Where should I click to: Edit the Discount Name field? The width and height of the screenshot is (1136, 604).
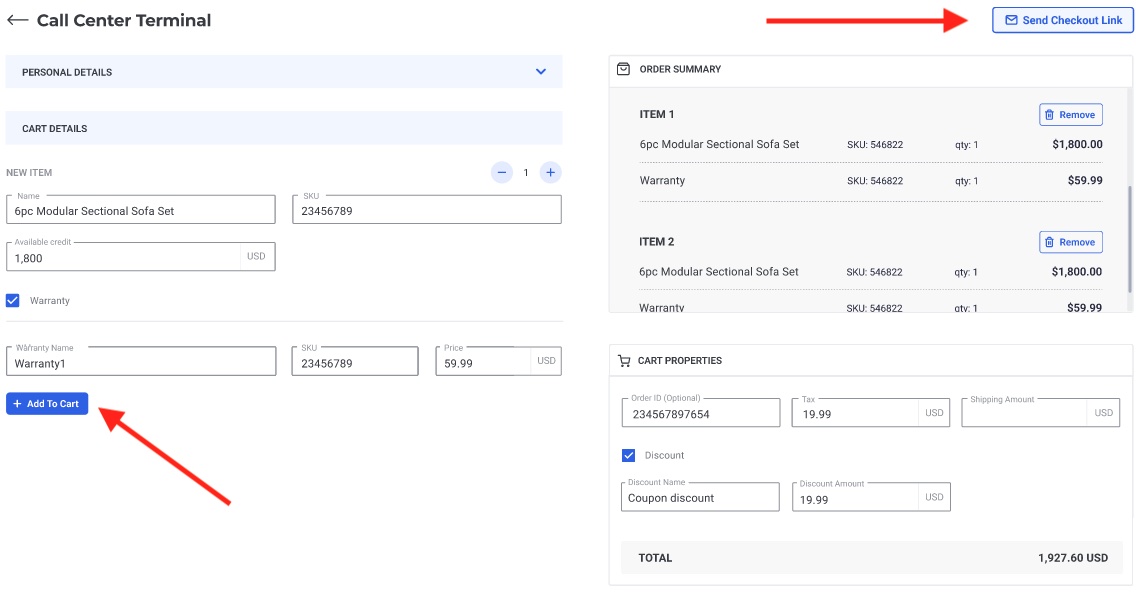[700, 498]
